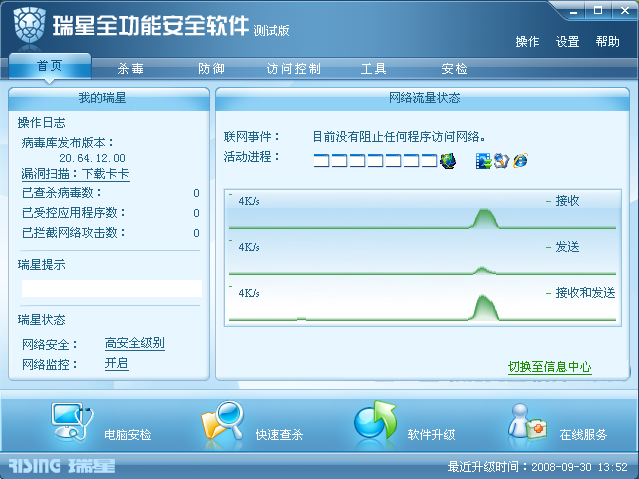This screenshot has height=479, width=639.
Task: Open 在线服务 online service icon
Action: click(527, 422)
